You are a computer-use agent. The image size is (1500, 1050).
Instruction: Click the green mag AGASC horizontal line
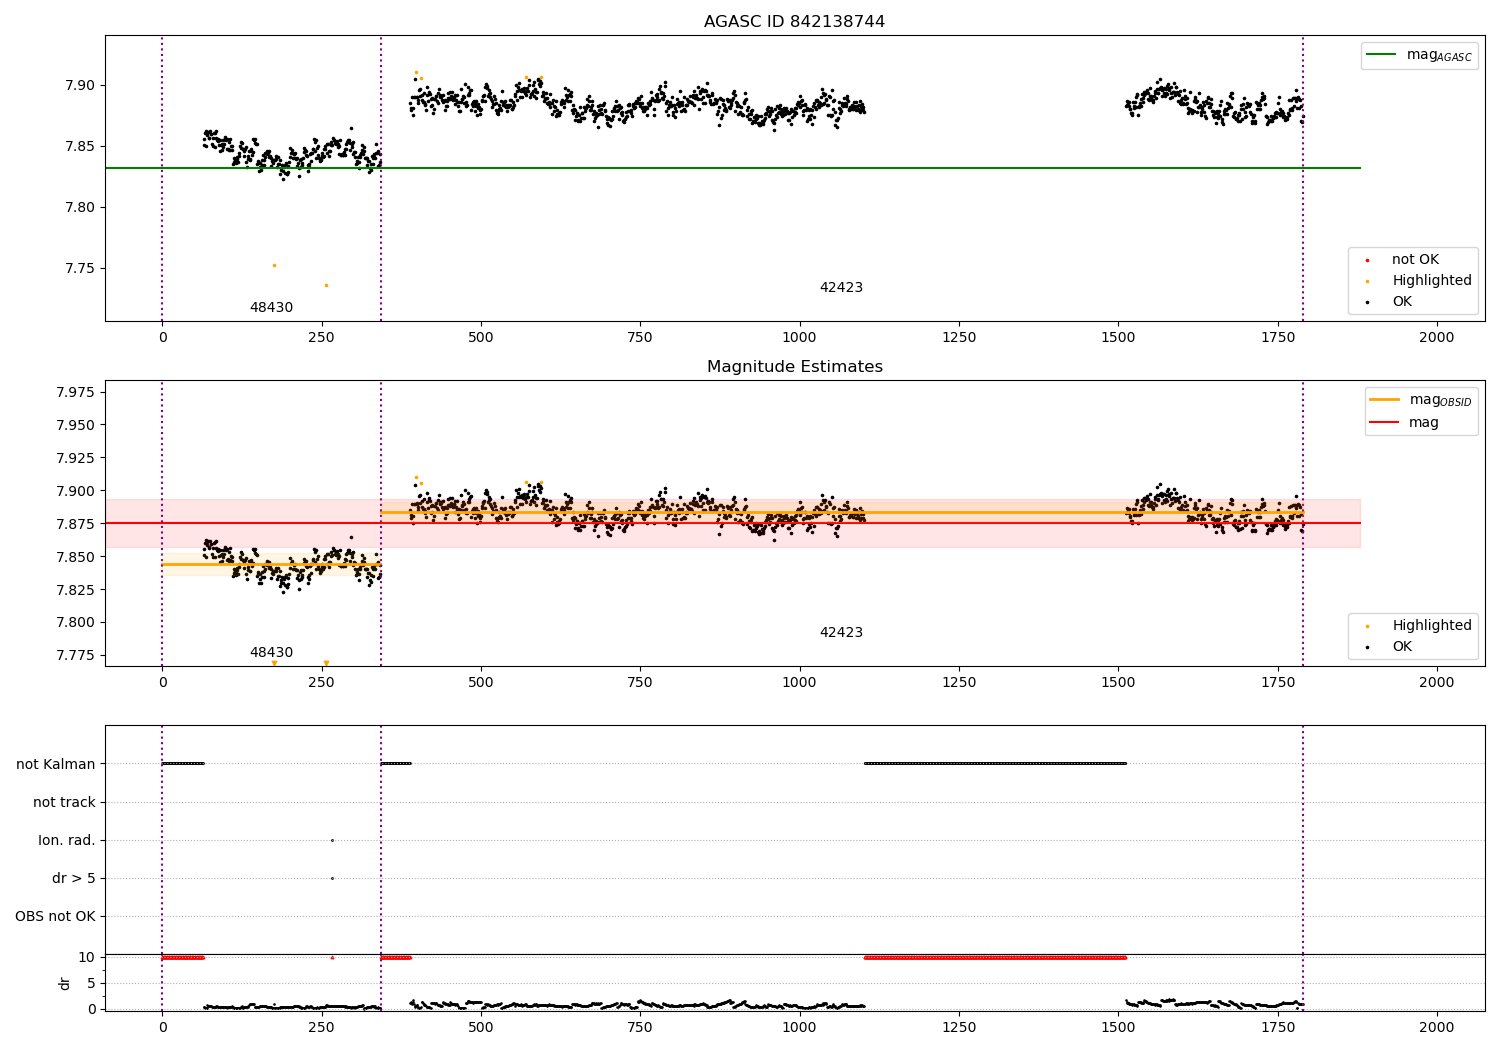coord(733,168)
